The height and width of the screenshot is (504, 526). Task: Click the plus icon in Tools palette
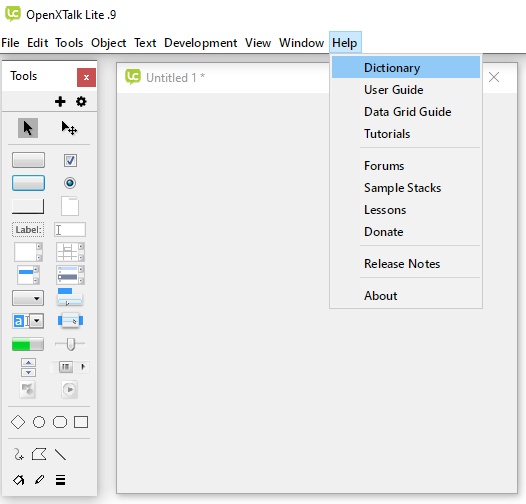click(60, 101)
